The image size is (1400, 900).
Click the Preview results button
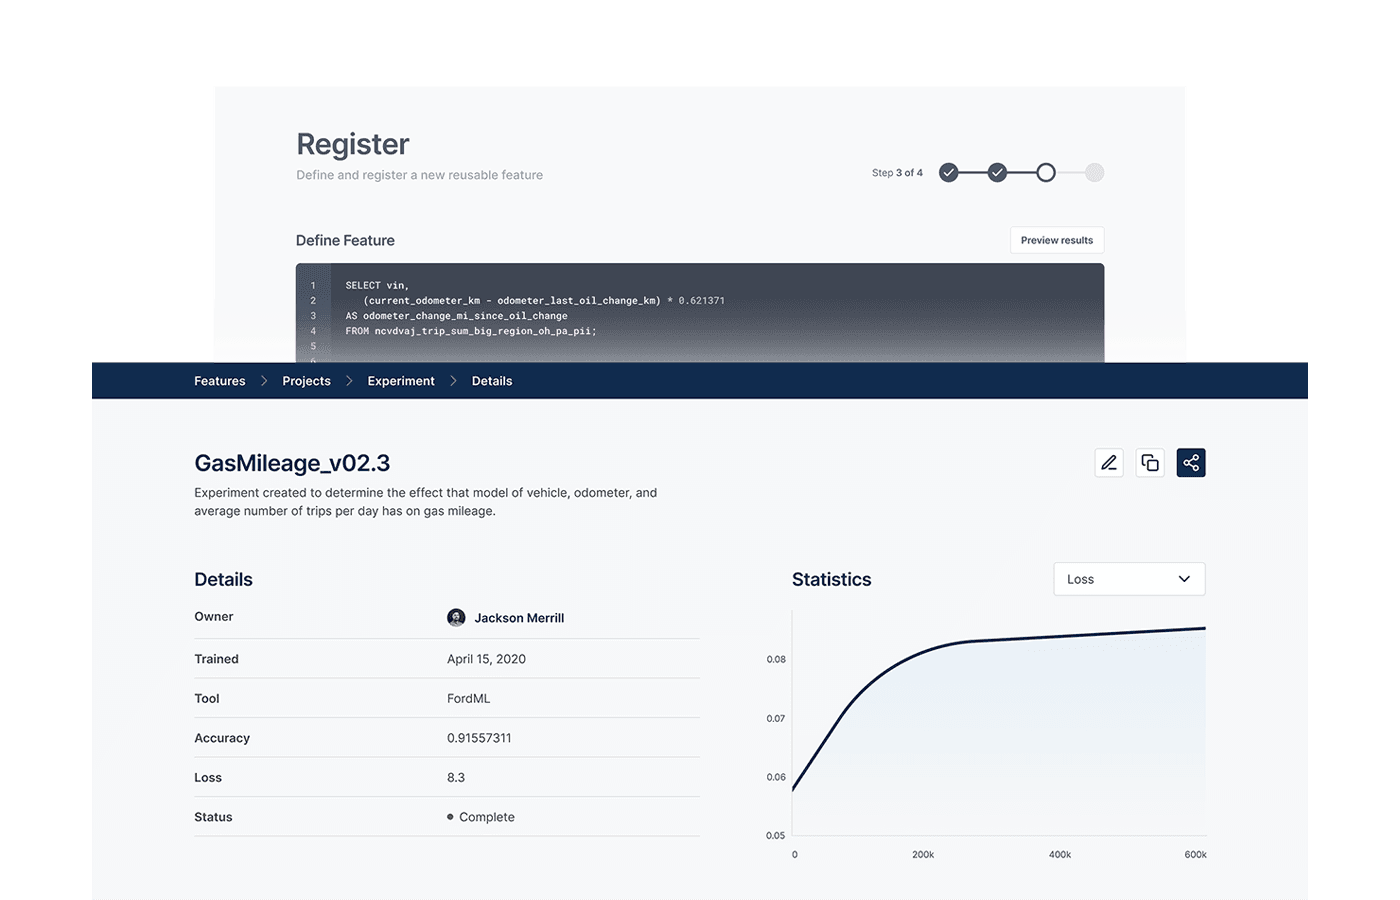point(1057,240)
